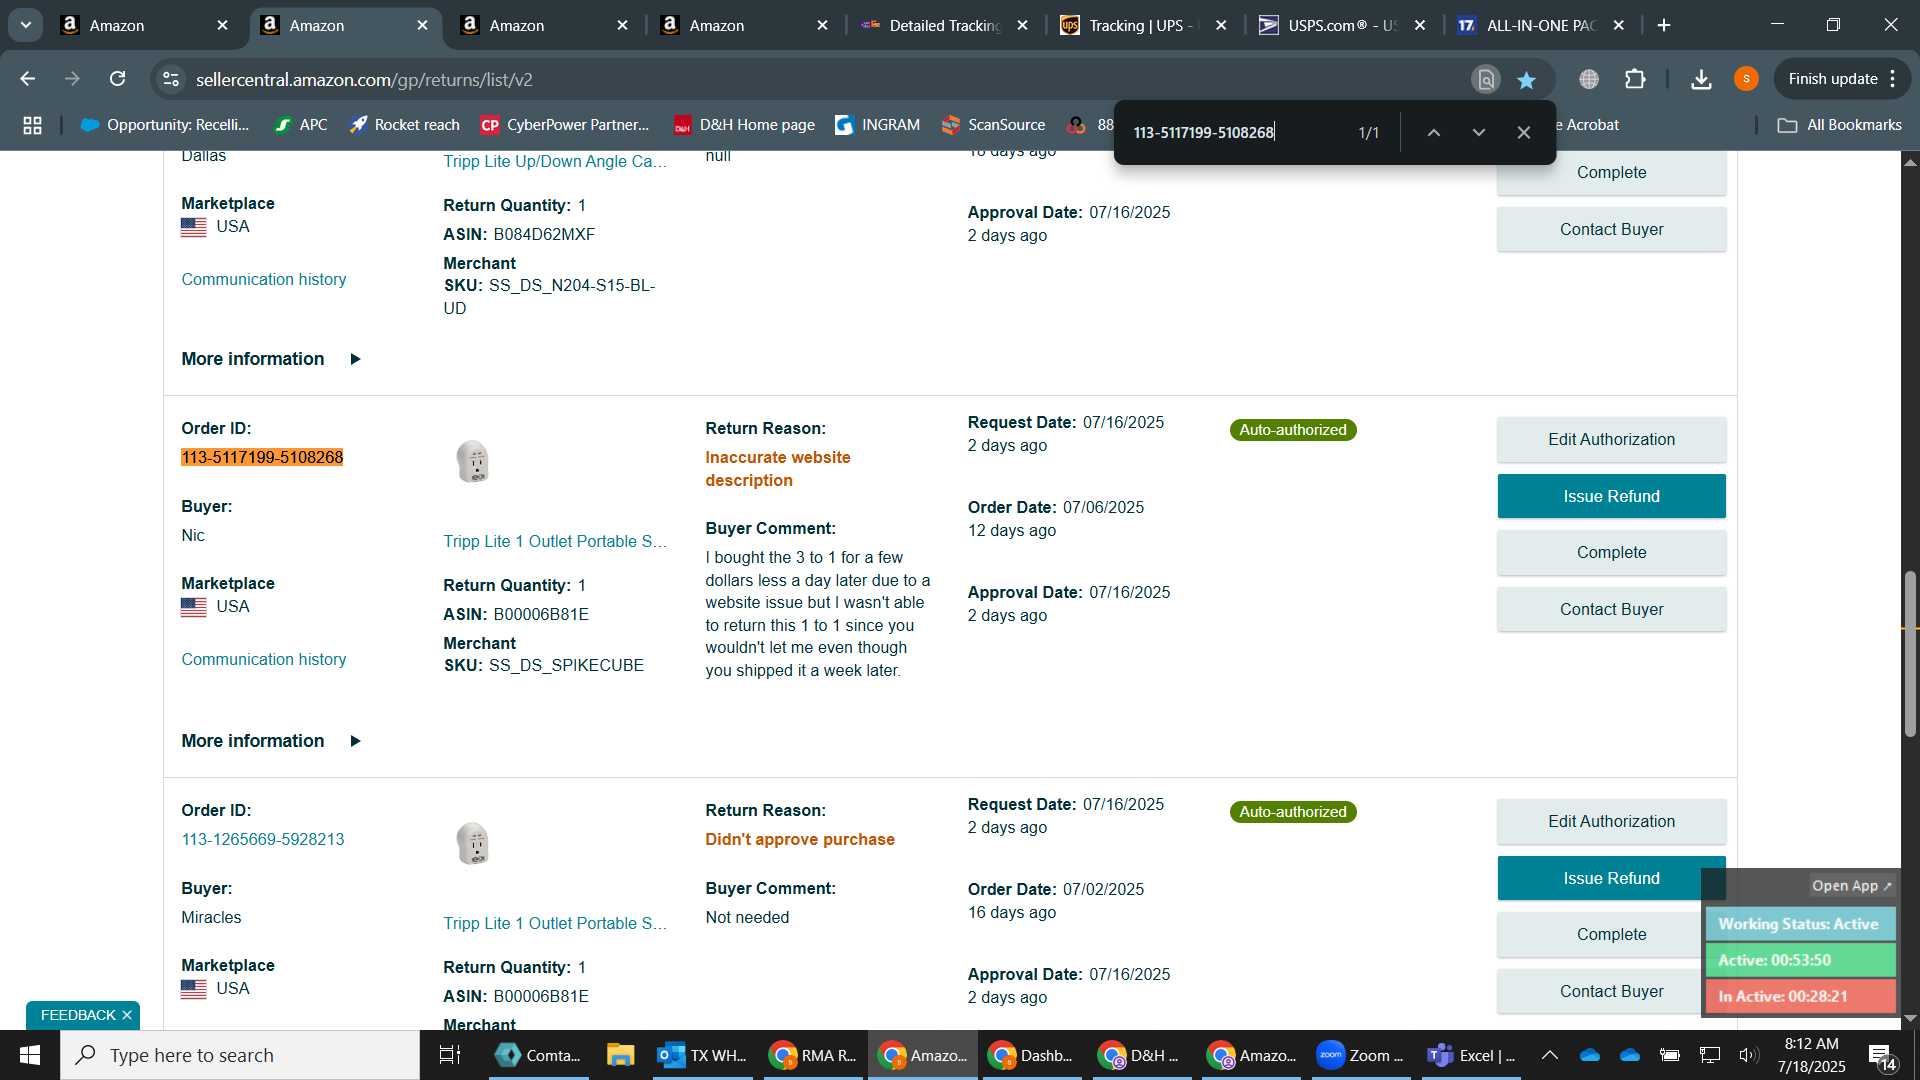Open order ID 113-1265669-5928213 link
This screenshot has height=1080, width=1920.
point(263,839)
